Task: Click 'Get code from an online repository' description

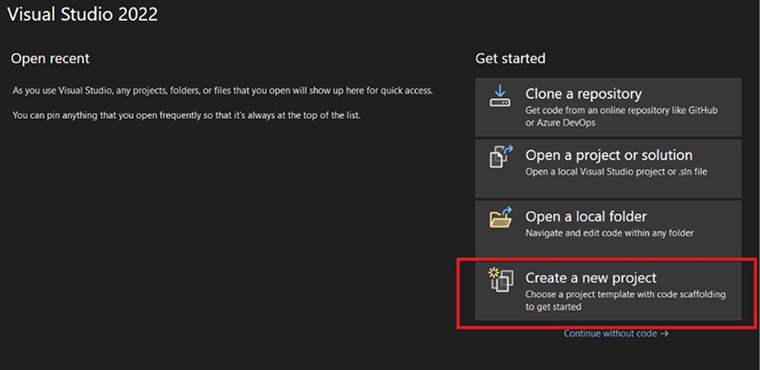Action: click(621, 116)
